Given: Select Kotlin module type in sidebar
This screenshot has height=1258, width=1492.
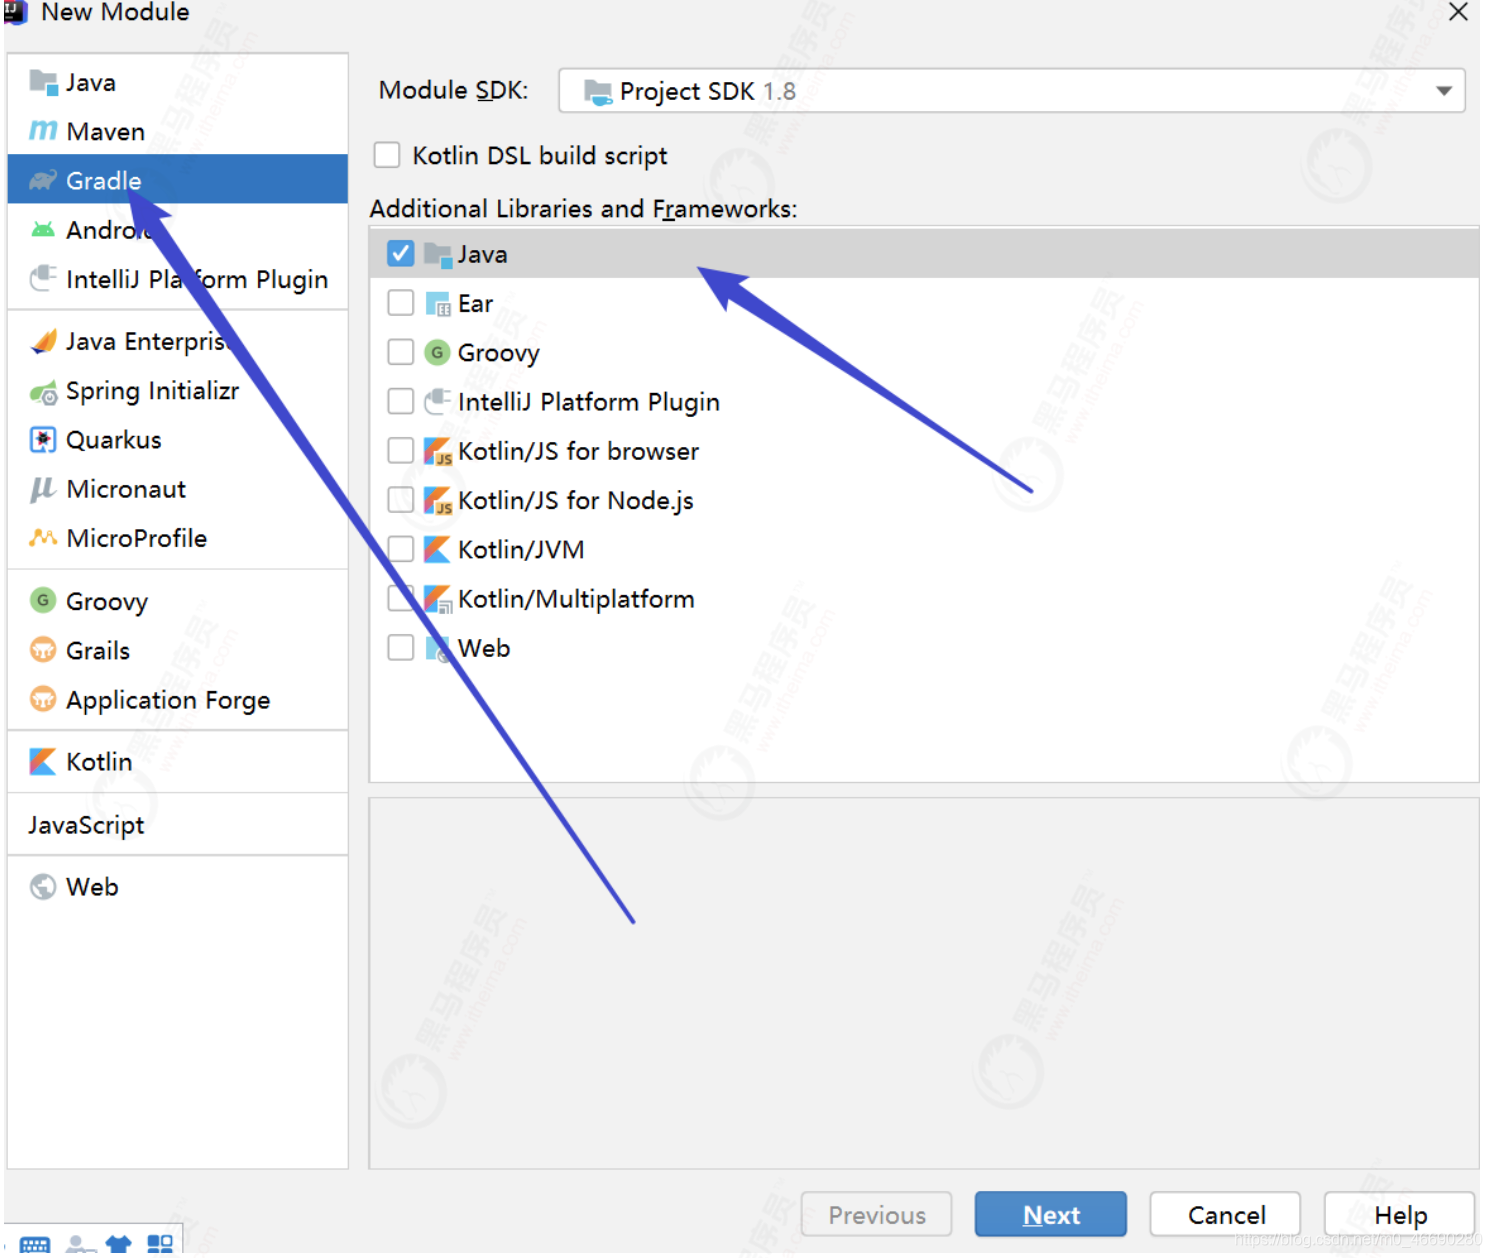Looking at the screenshot, I should coord(178,762).
